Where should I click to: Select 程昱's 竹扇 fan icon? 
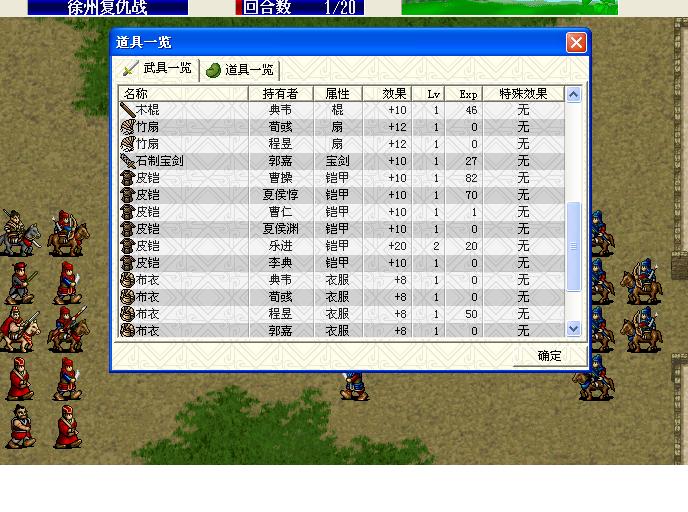pos(128,144)
